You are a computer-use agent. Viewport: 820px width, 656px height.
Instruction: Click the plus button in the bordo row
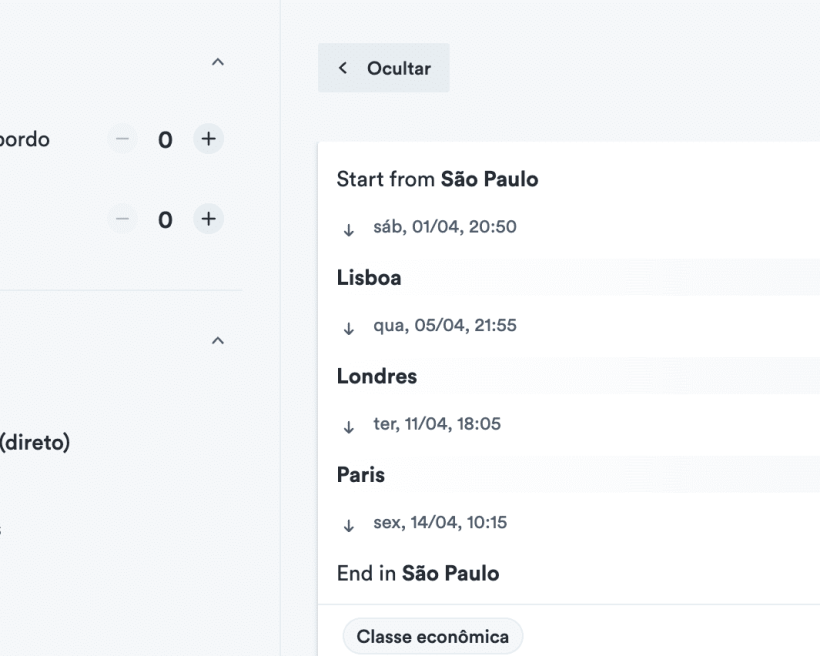pos(208,139)
